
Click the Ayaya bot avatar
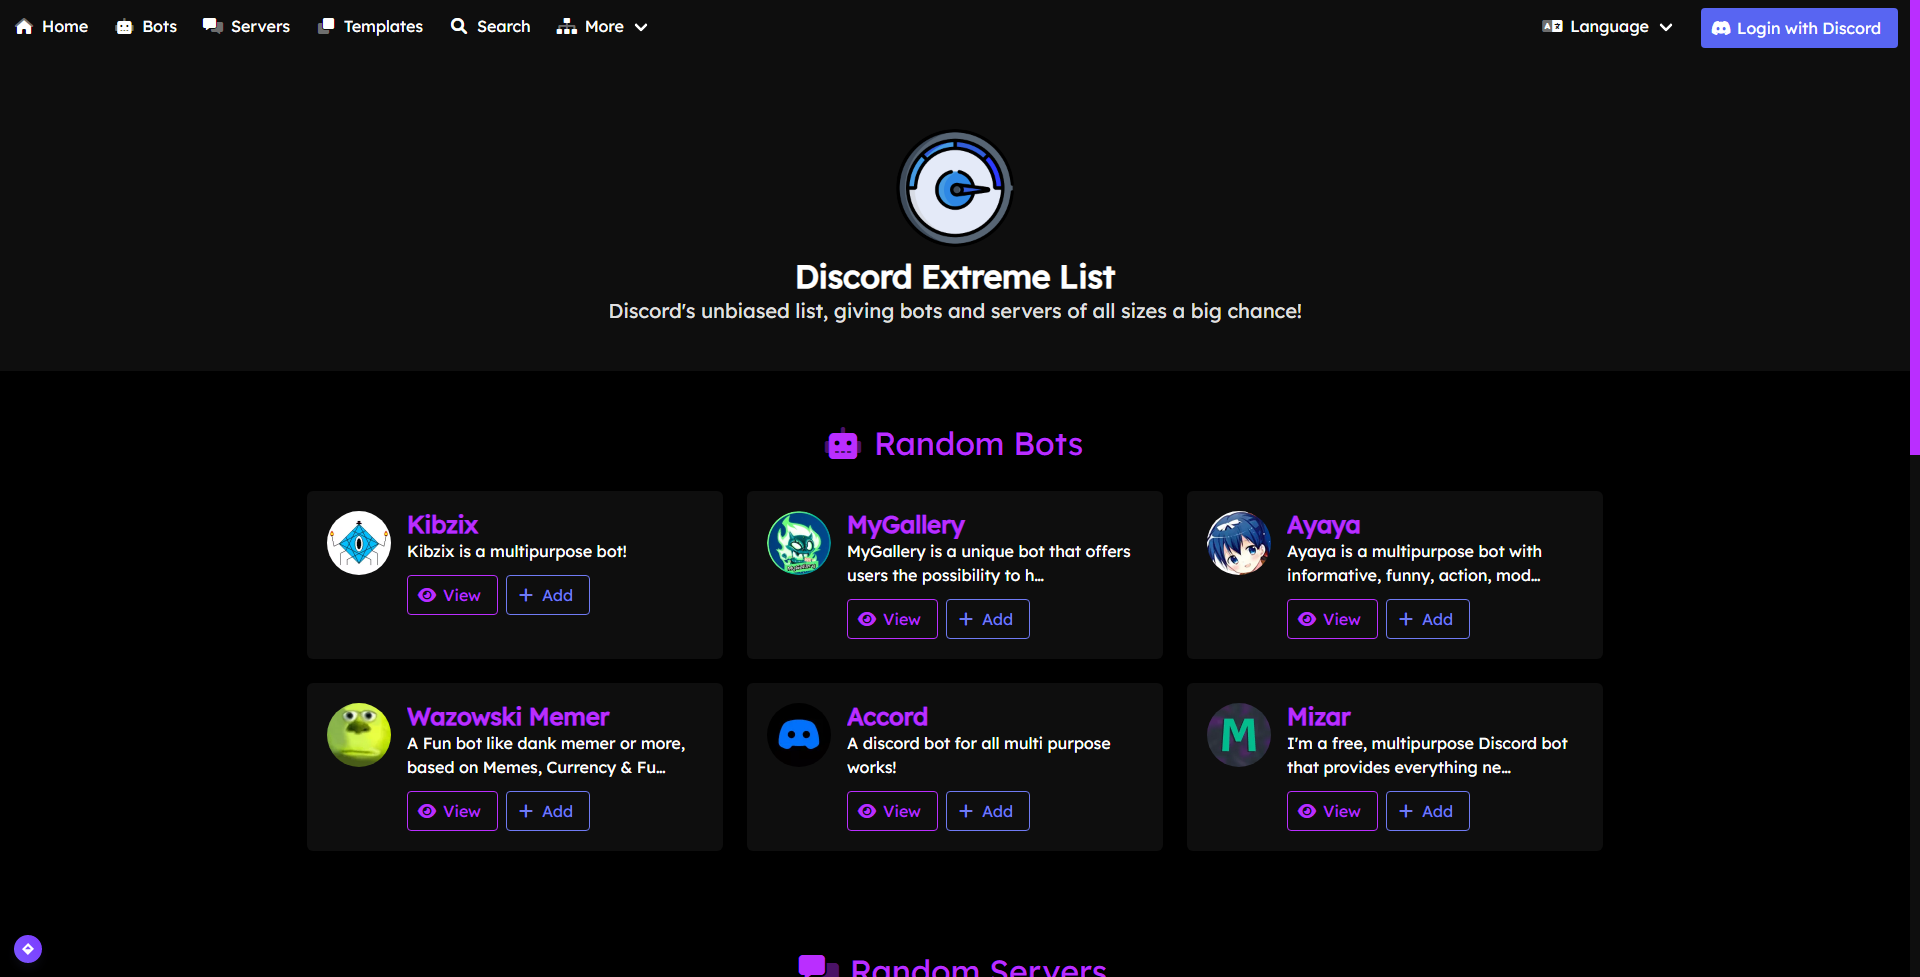click(x=1239, y=543)
